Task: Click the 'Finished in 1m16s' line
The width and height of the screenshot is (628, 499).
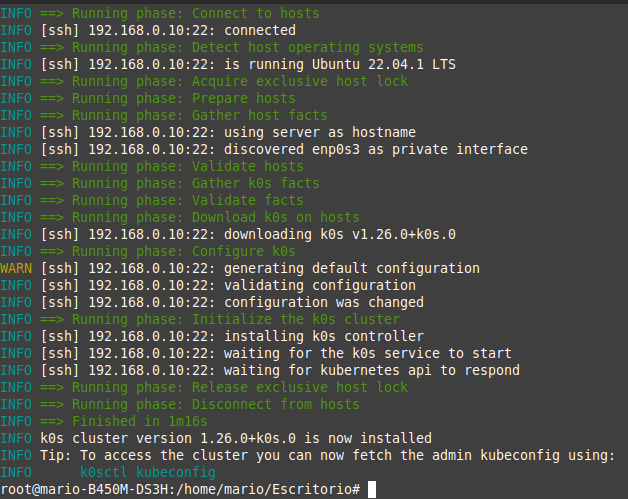Action: coord(104,421)
